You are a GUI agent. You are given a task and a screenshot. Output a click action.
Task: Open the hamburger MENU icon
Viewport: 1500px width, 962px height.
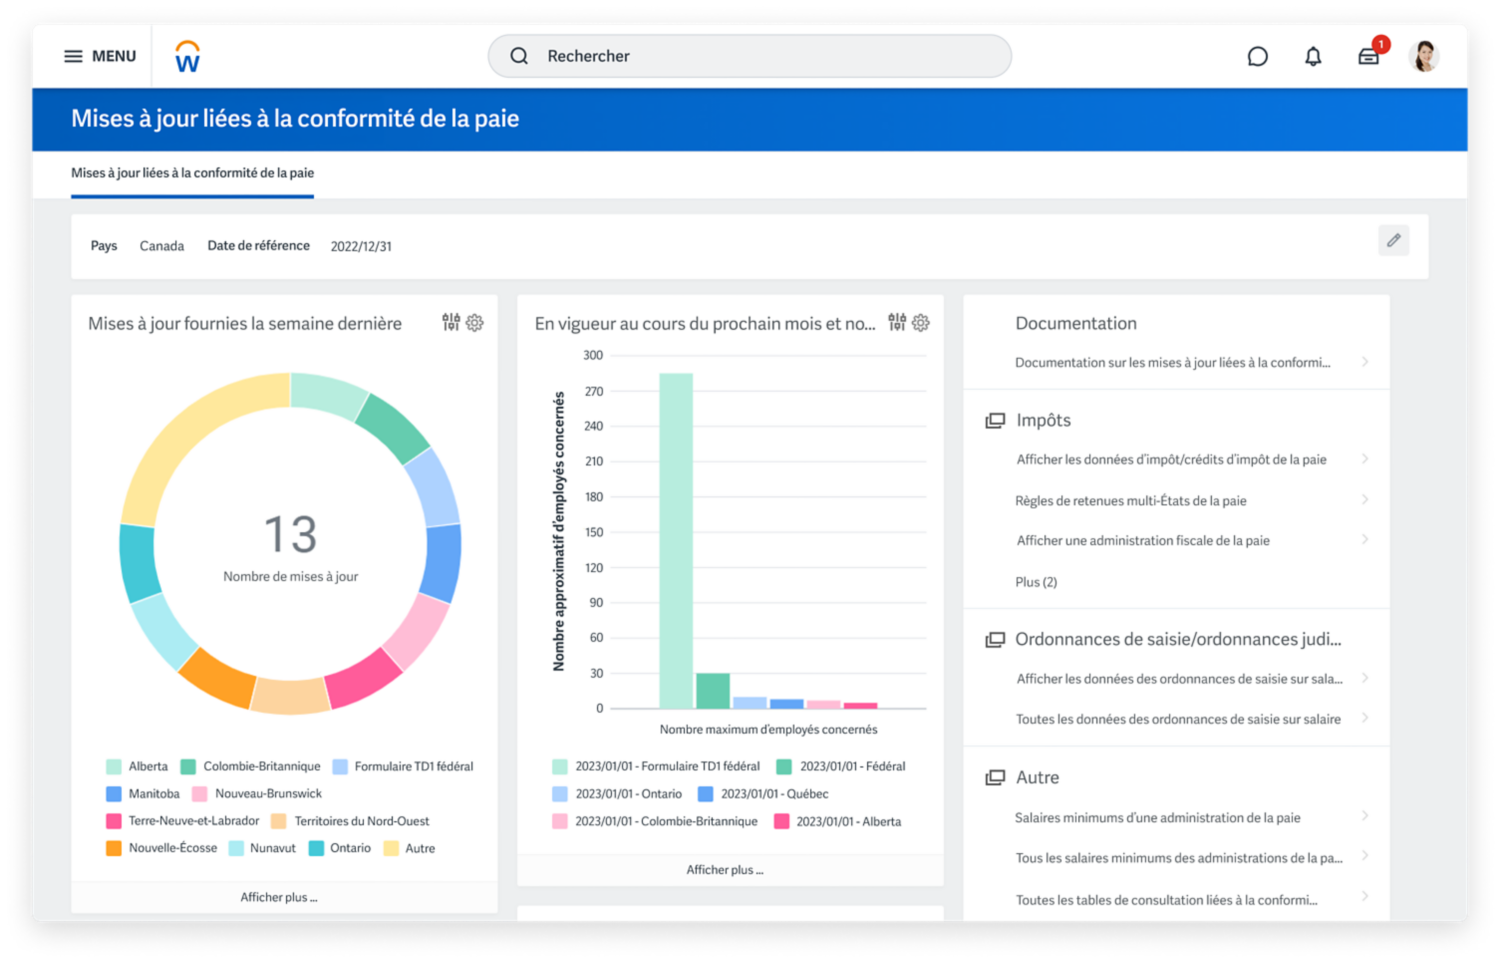pos(73,56)
